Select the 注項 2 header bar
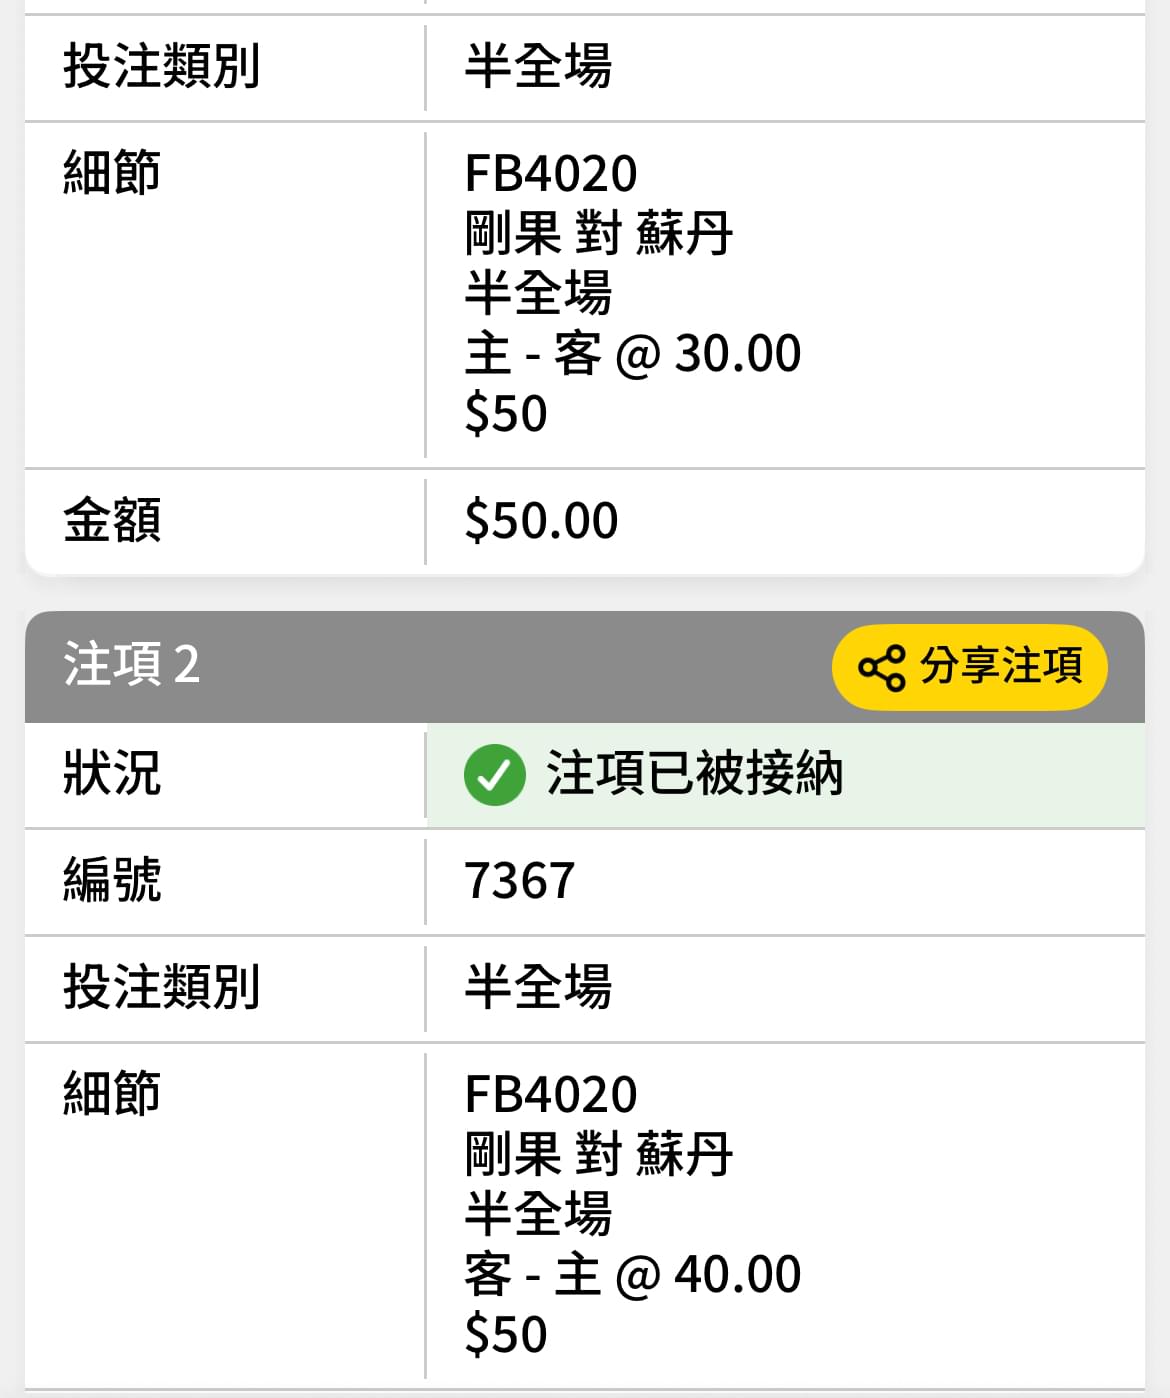The width and height of the screenshot is (1170, 1398). 585,667
